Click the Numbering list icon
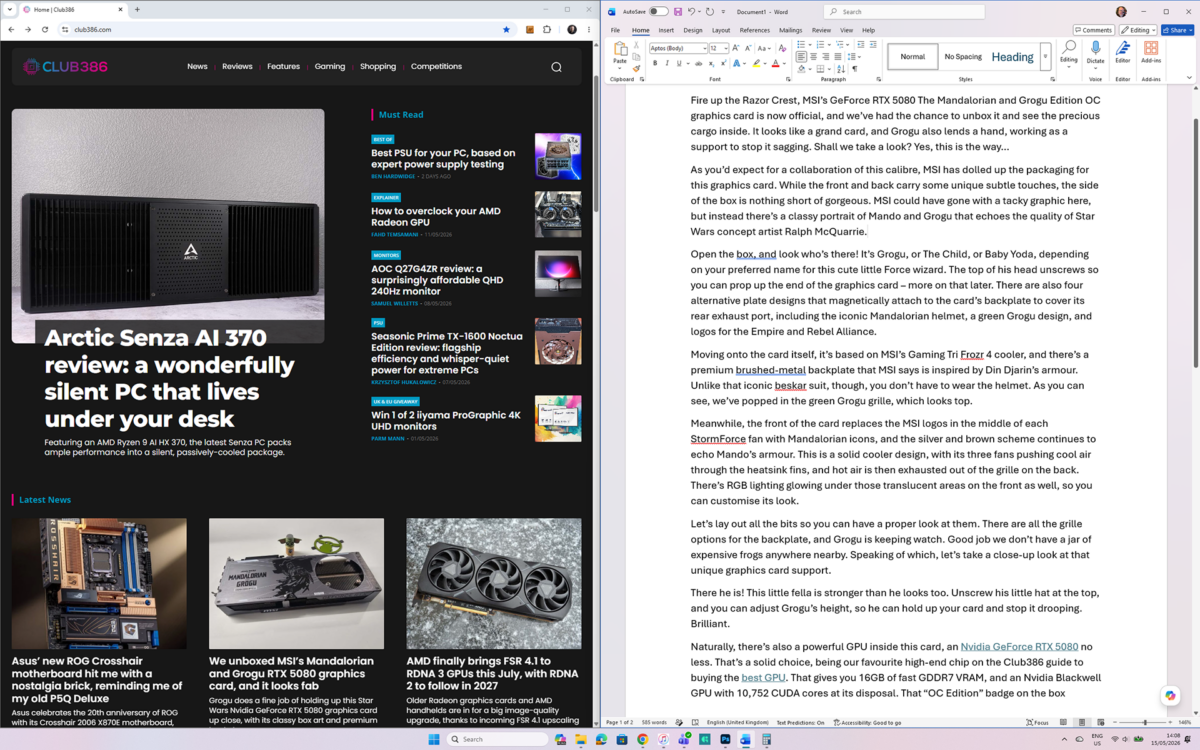 (820, 44)
